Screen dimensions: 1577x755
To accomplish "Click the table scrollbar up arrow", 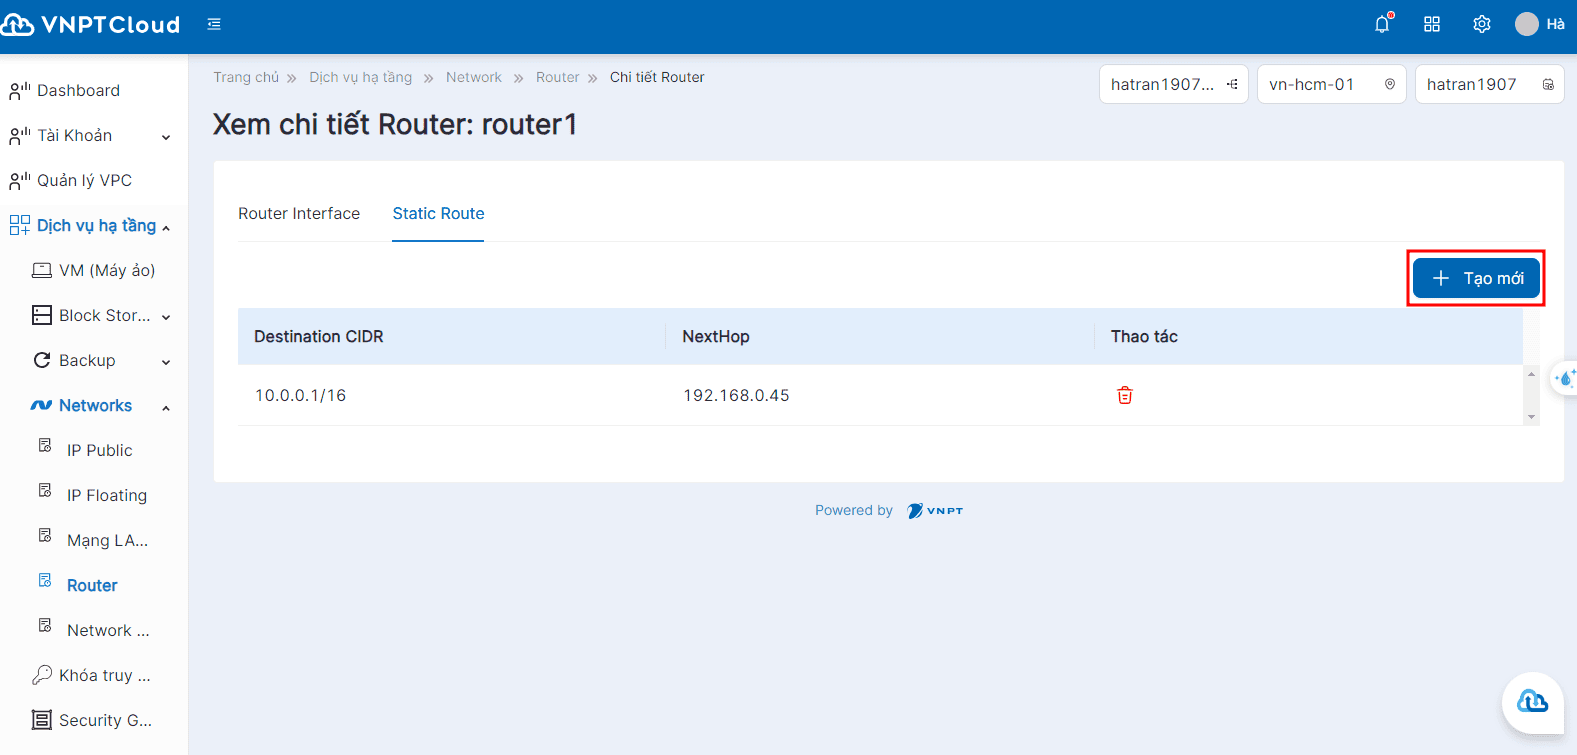I will (1531, 374).
